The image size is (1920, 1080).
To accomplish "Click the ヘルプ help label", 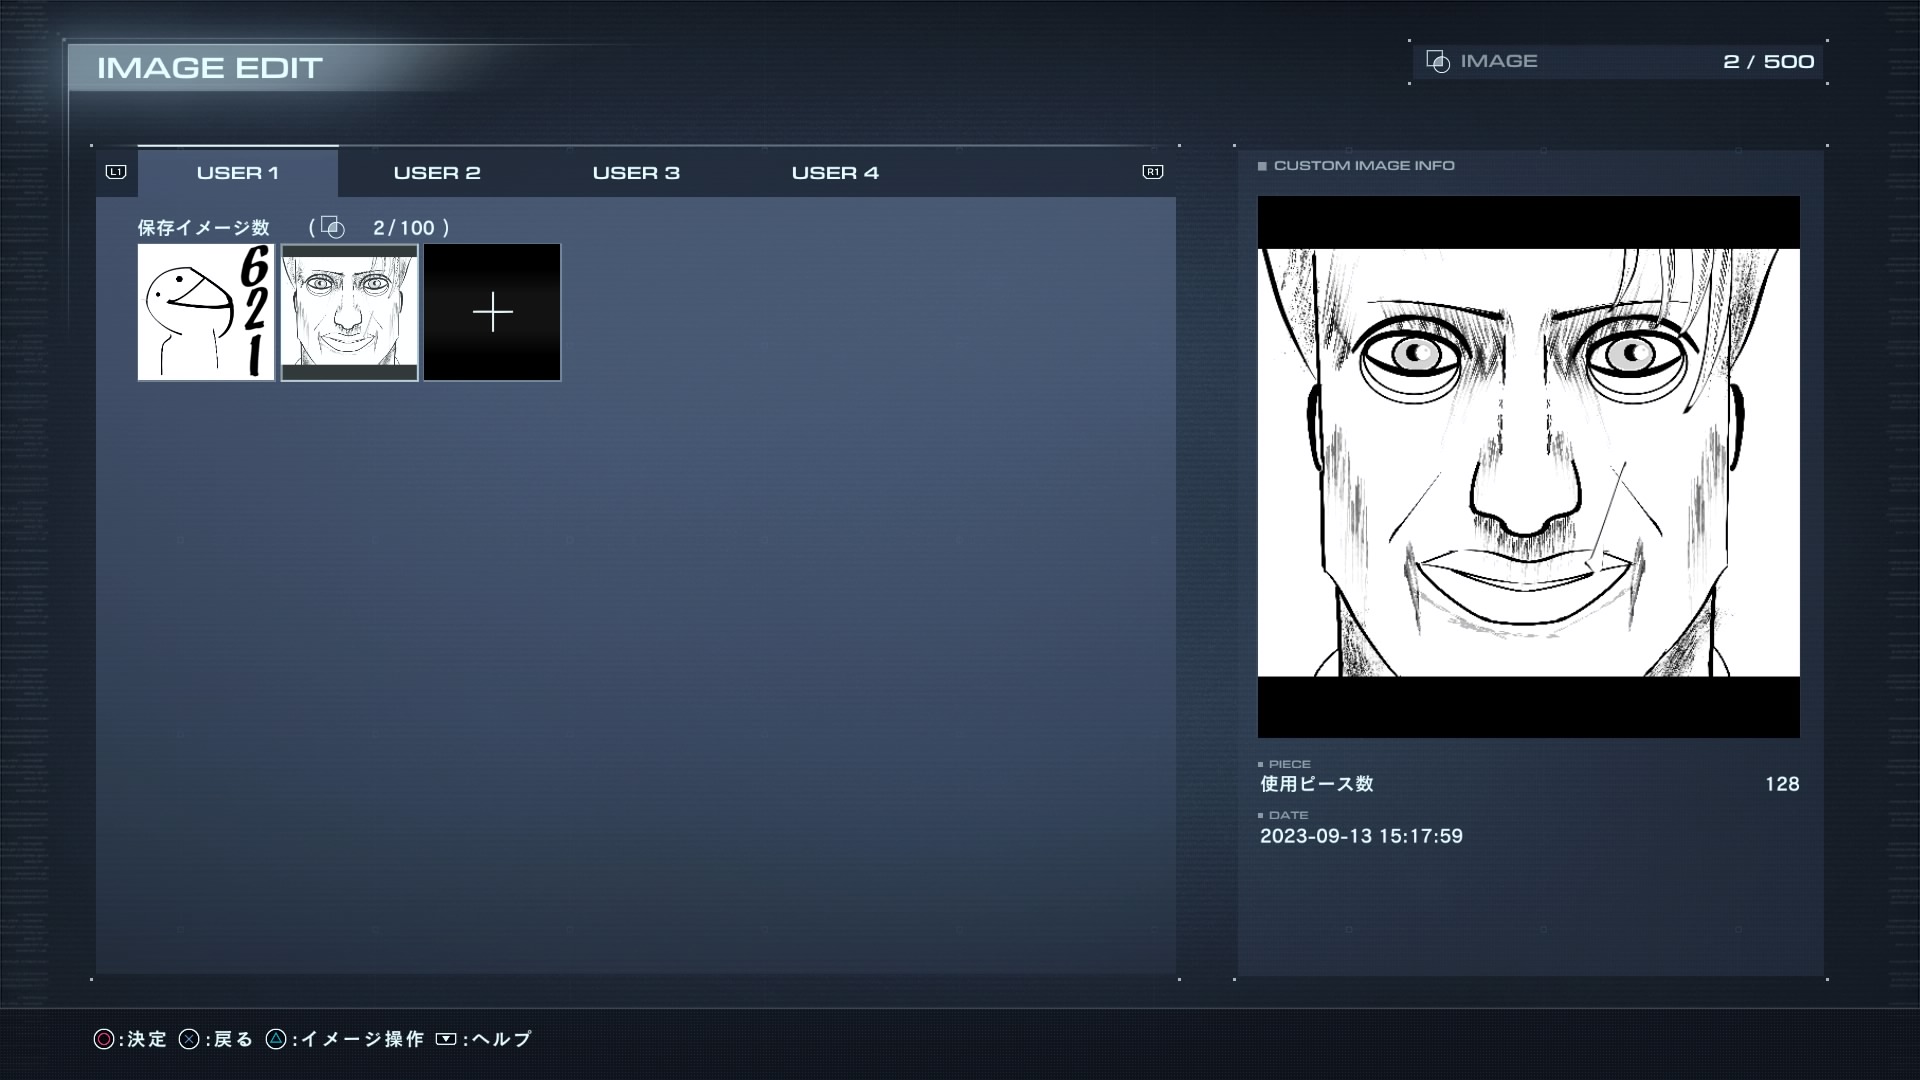I will coord(501,1040).
